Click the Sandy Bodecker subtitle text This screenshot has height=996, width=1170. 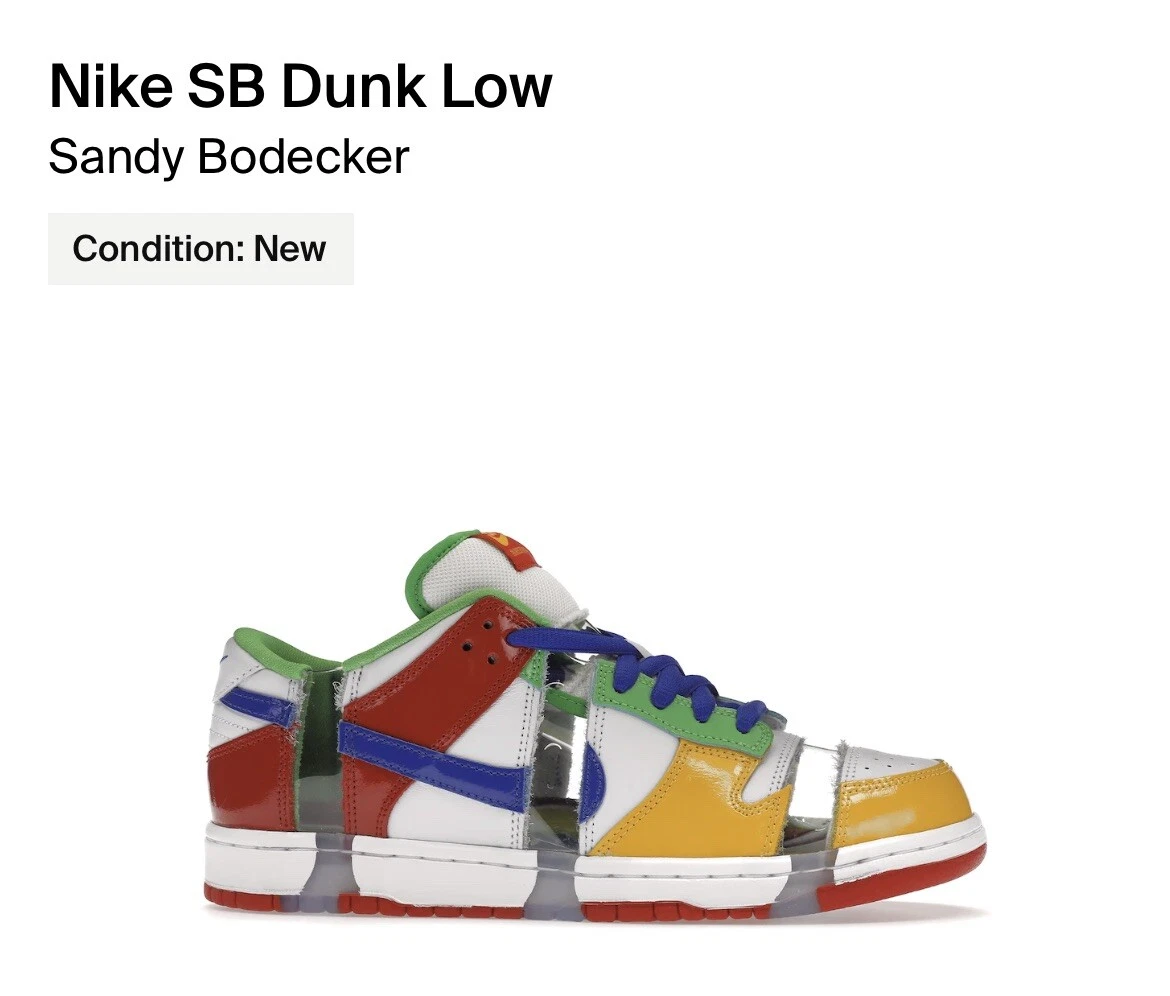[228, 157]
